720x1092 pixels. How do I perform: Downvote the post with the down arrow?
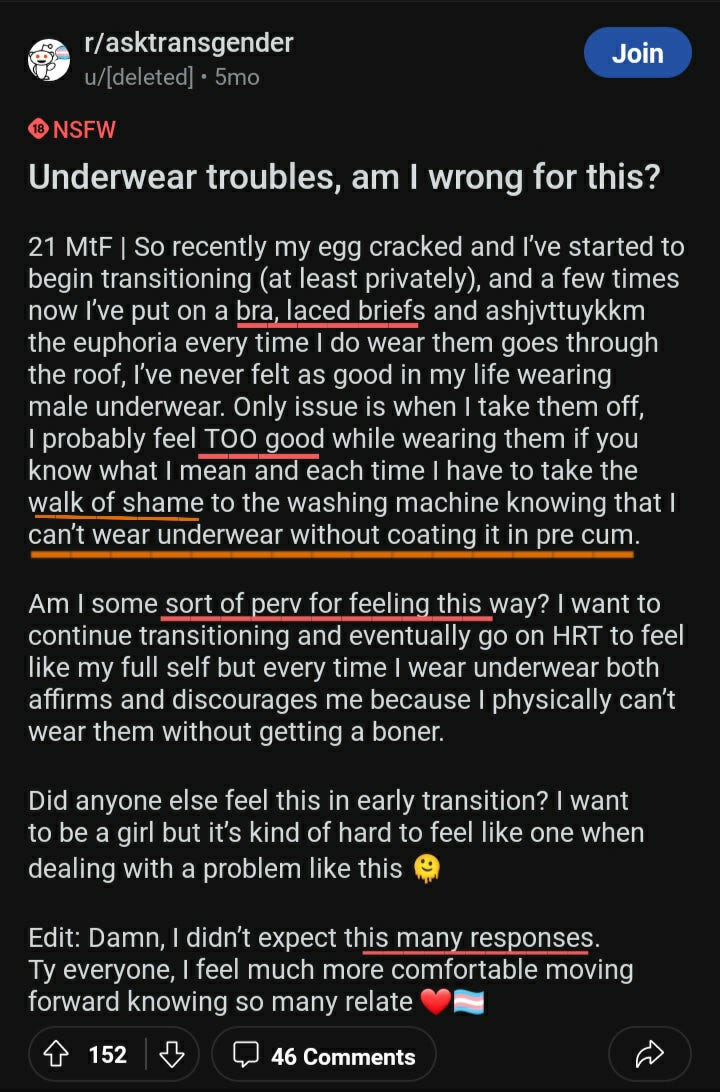(x=171, y=1055)
